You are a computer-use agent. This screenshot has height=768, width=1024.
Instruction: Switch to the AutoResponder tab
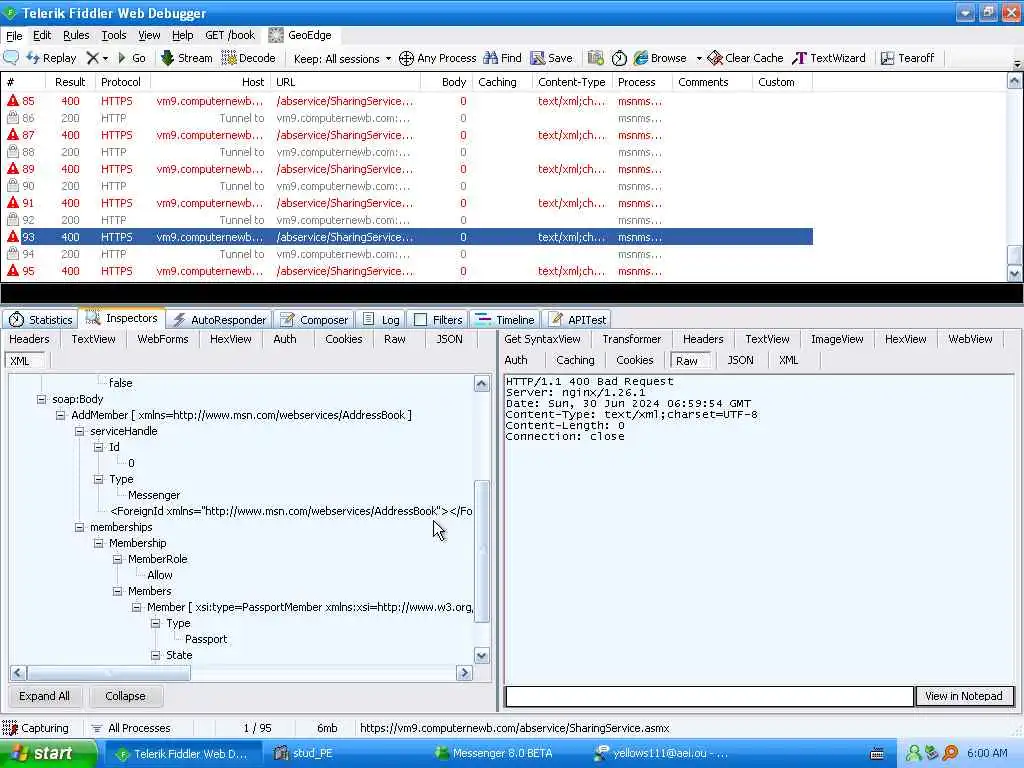coord(219,319)
